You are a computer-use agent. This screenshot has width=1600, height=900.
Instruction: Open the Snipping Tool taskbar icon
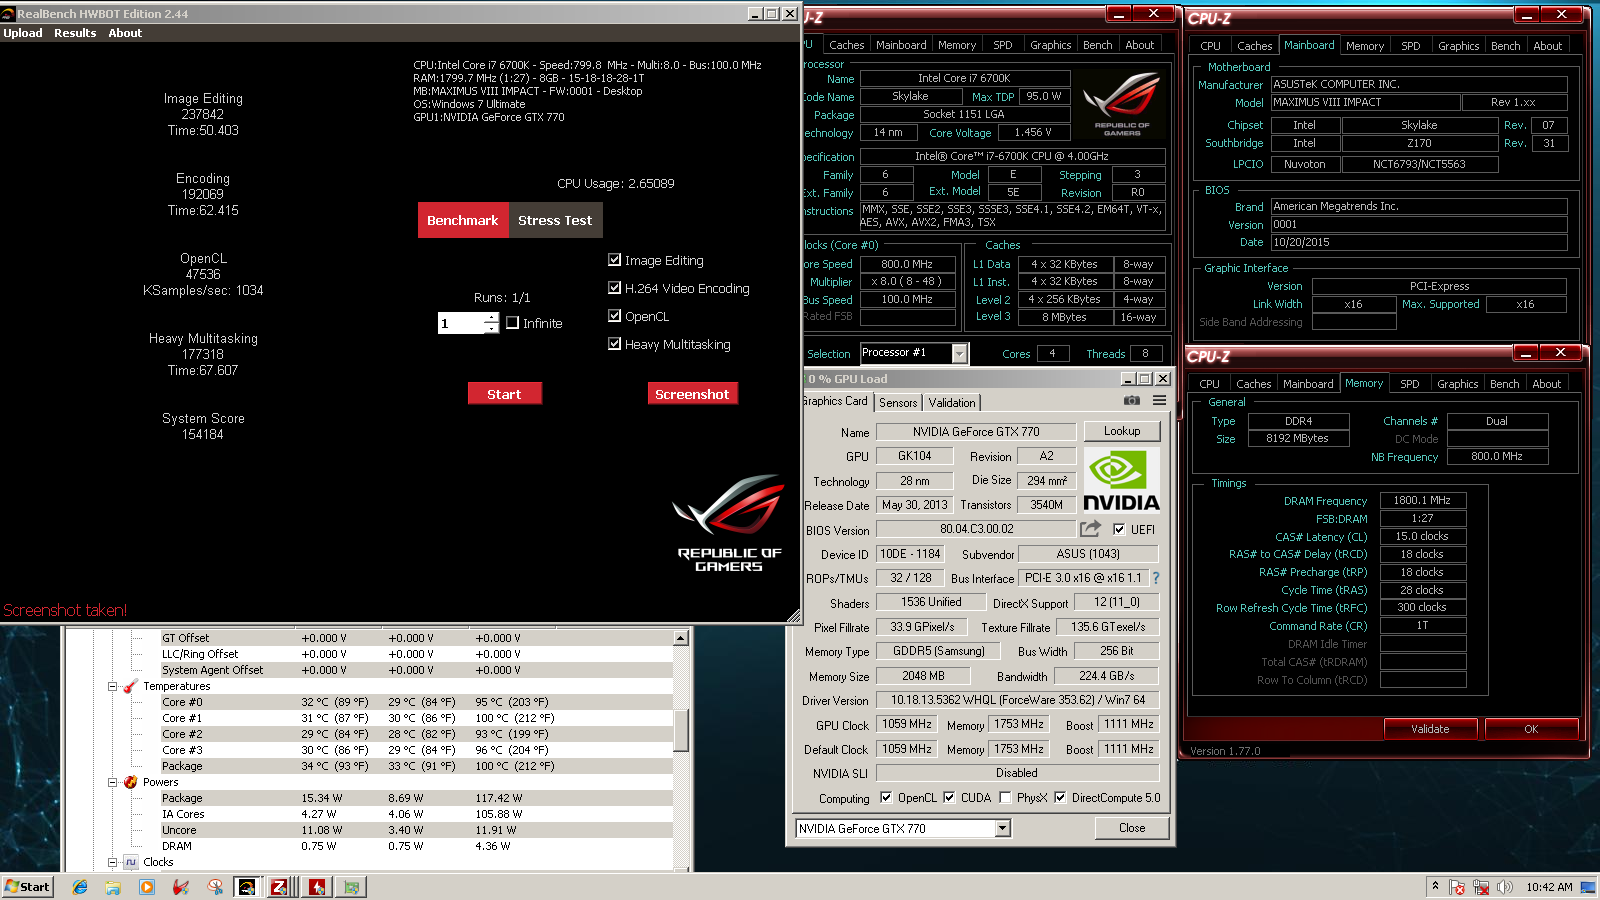tap(215, 887)
